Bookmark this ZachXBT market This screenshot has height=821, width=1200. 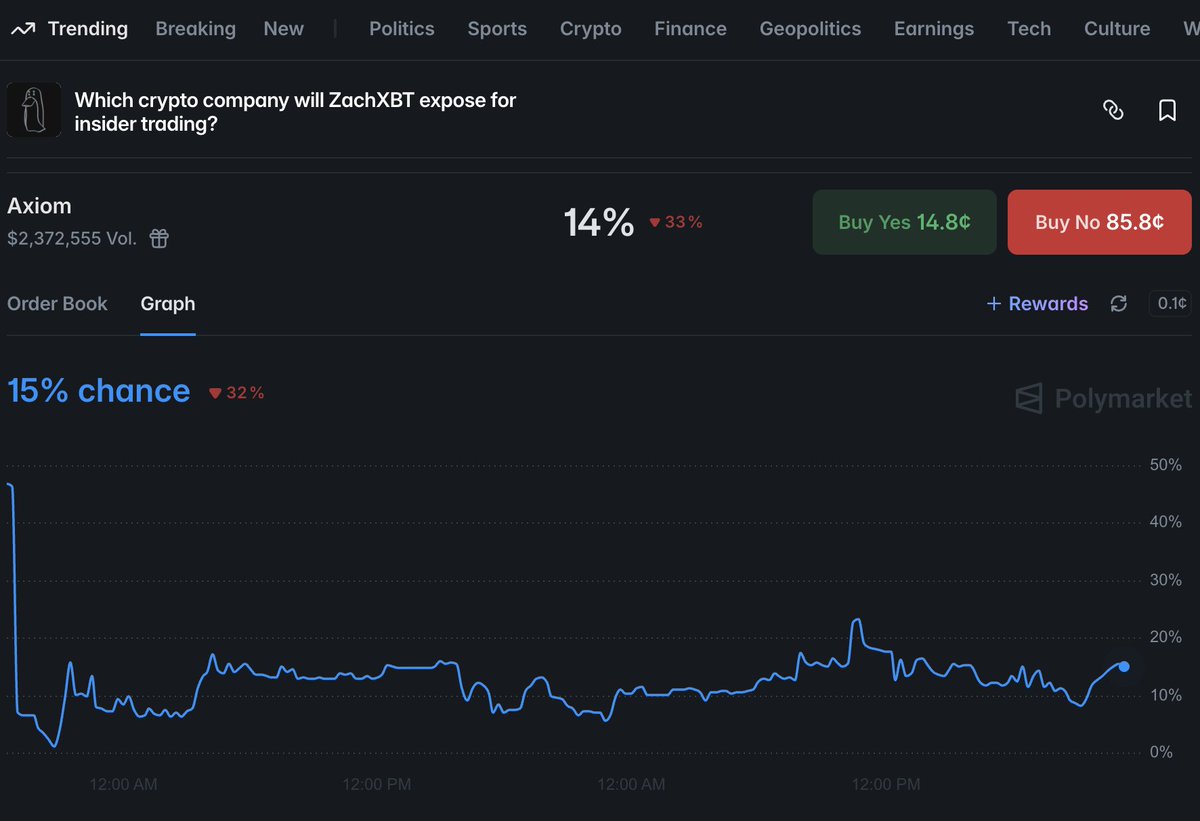(1167, 110)
